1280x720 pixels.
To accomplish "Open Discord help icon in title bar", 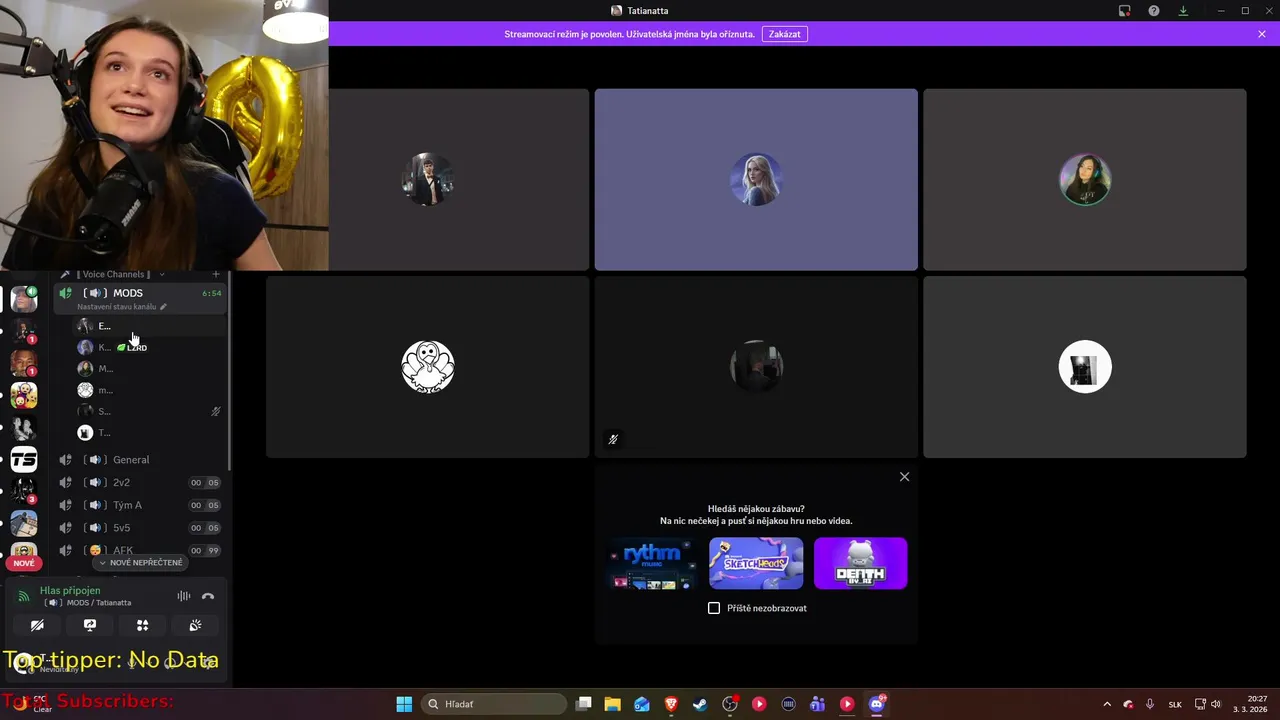I will pyautogui.click(x=1154, y=11).
